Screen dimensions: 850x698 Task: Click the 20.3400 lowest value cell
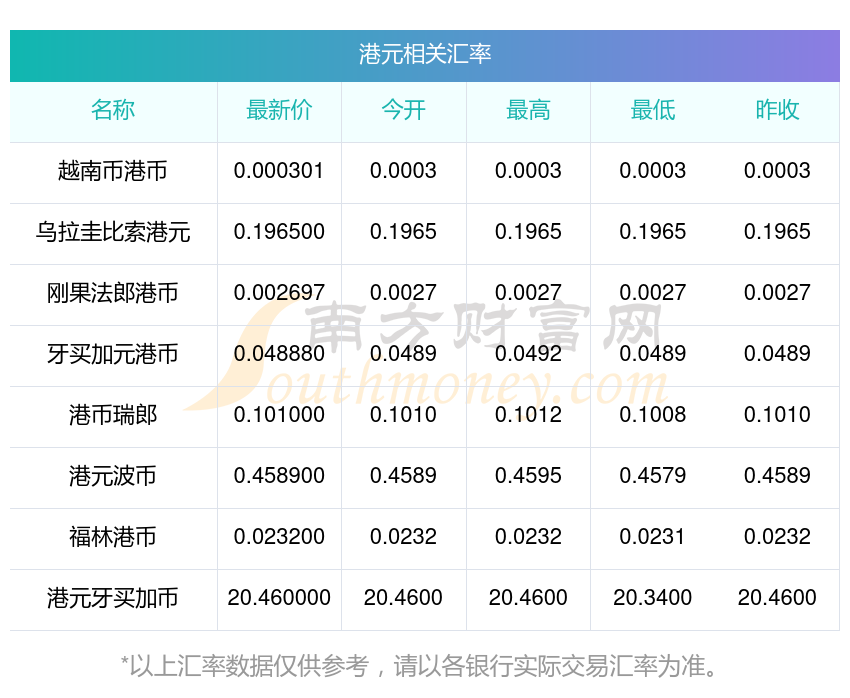(x=653, y=598)
